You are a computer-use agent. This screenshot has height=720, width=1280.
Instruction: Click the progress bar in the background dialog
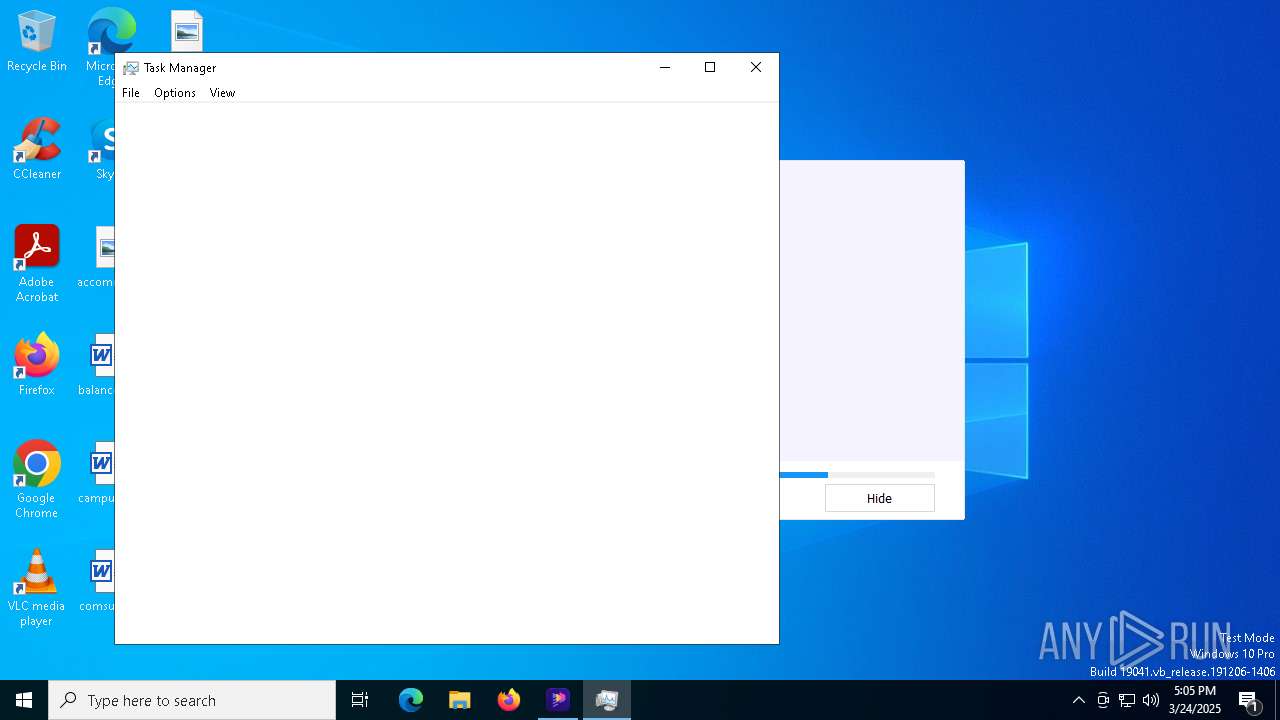coord(857,475)
